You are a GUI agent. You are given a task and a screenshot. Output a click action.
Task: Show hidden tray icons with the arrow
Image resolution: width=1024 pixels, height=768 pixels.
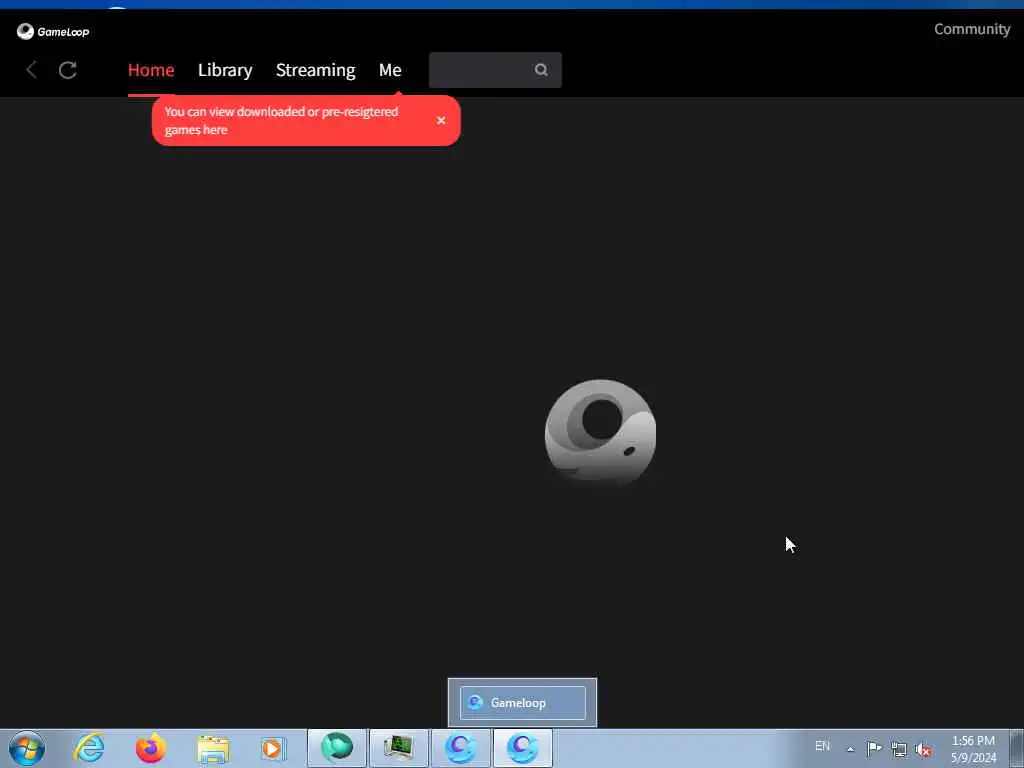pyautogui.click(x=850, y=749)
